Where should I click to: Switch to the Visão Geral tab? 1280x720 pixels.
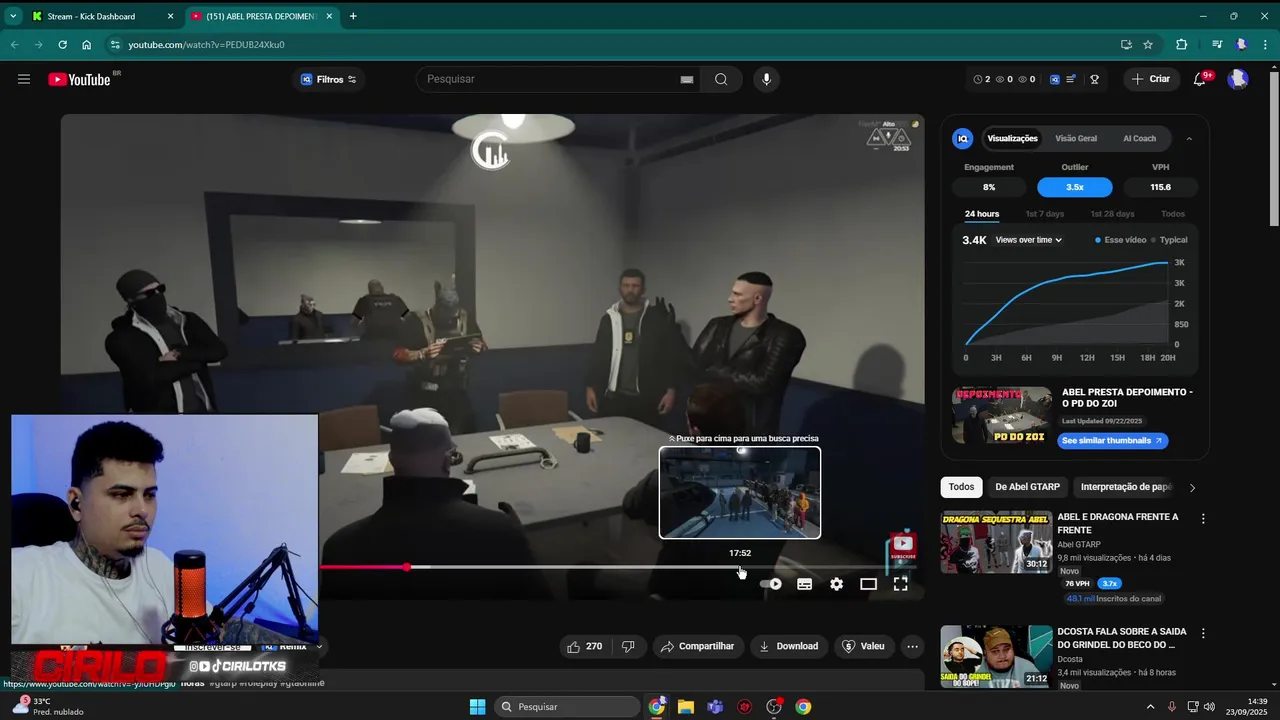1076,138
